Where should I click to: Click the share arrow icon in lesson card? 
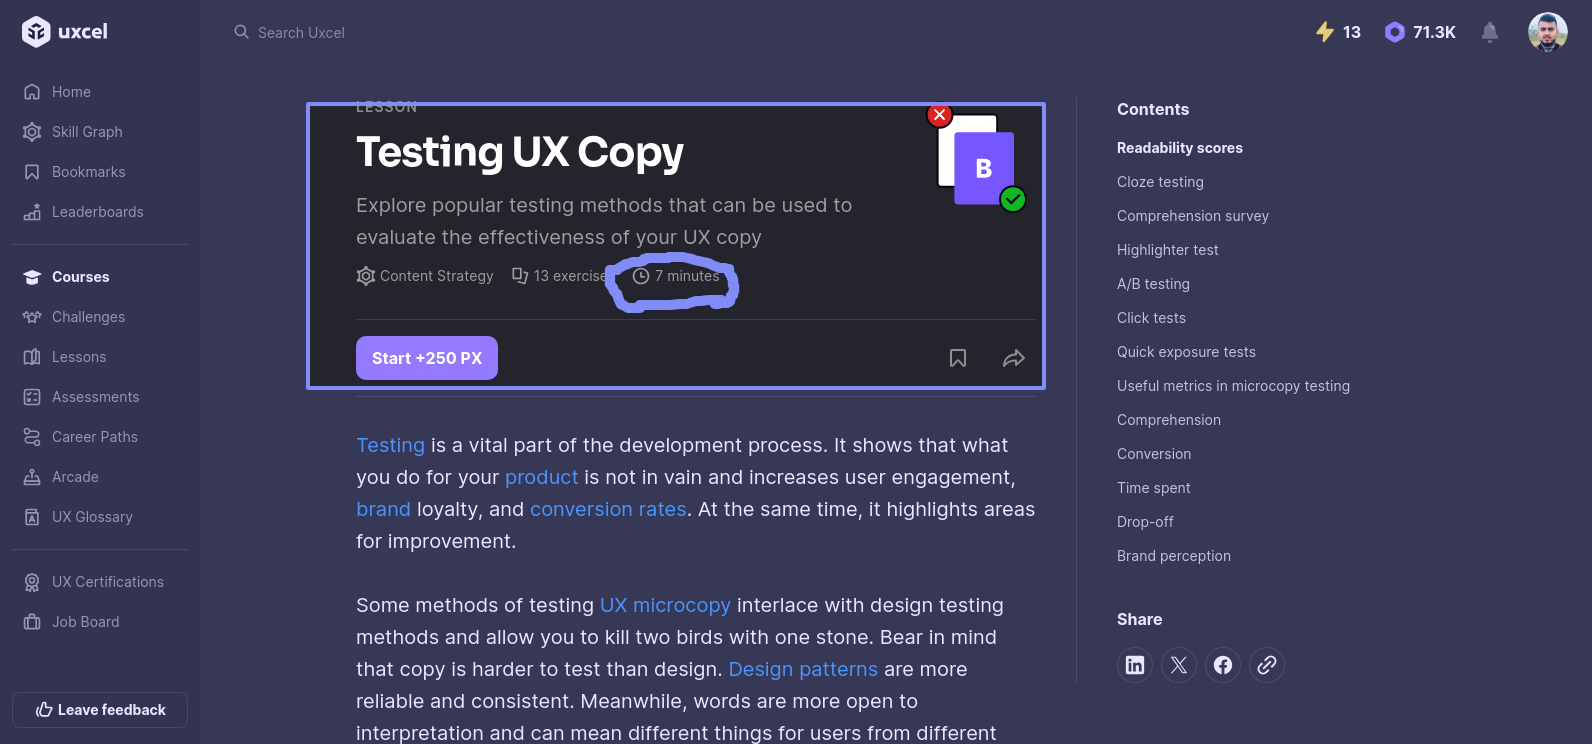click(1013, 358)
